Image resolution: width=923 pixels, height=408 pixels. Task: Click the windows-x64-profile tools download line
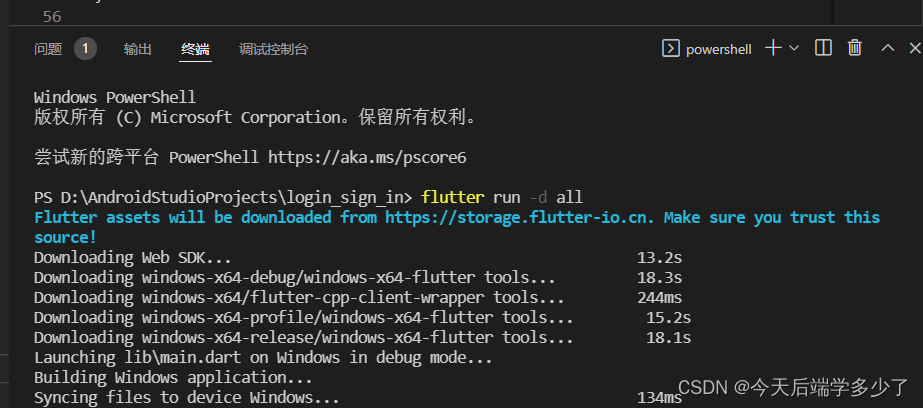coord(304,317)
